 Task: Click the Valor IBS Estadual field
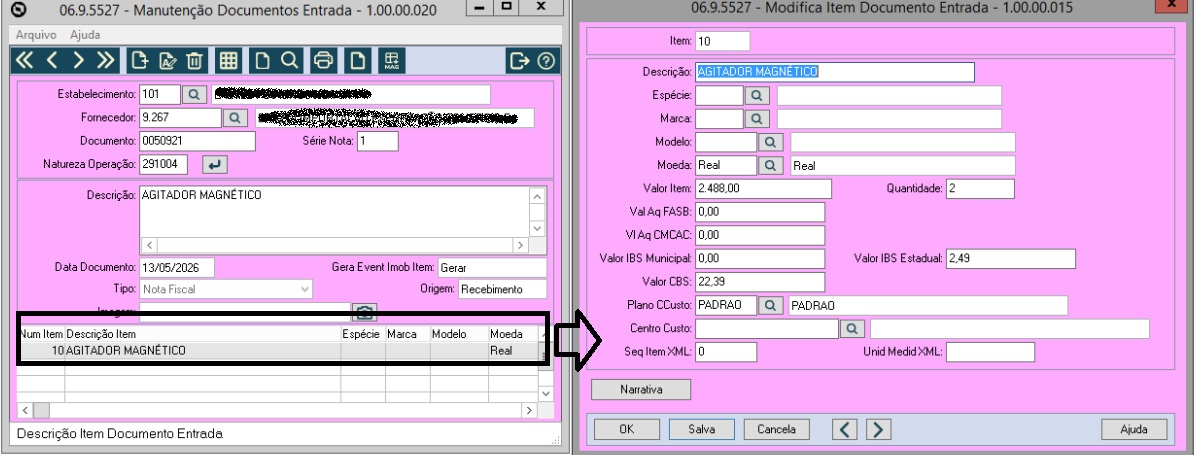[x=1011, y=259]
